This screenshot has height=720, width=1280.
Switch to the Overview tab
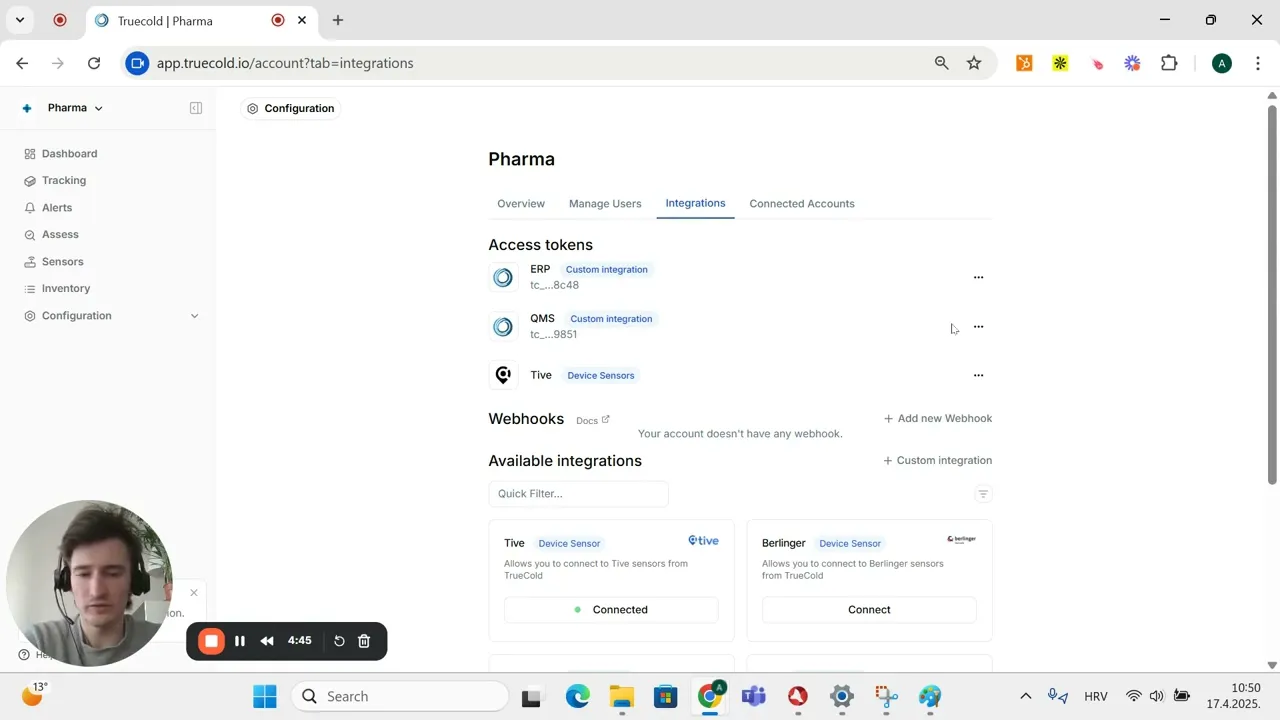pos(521,204)
